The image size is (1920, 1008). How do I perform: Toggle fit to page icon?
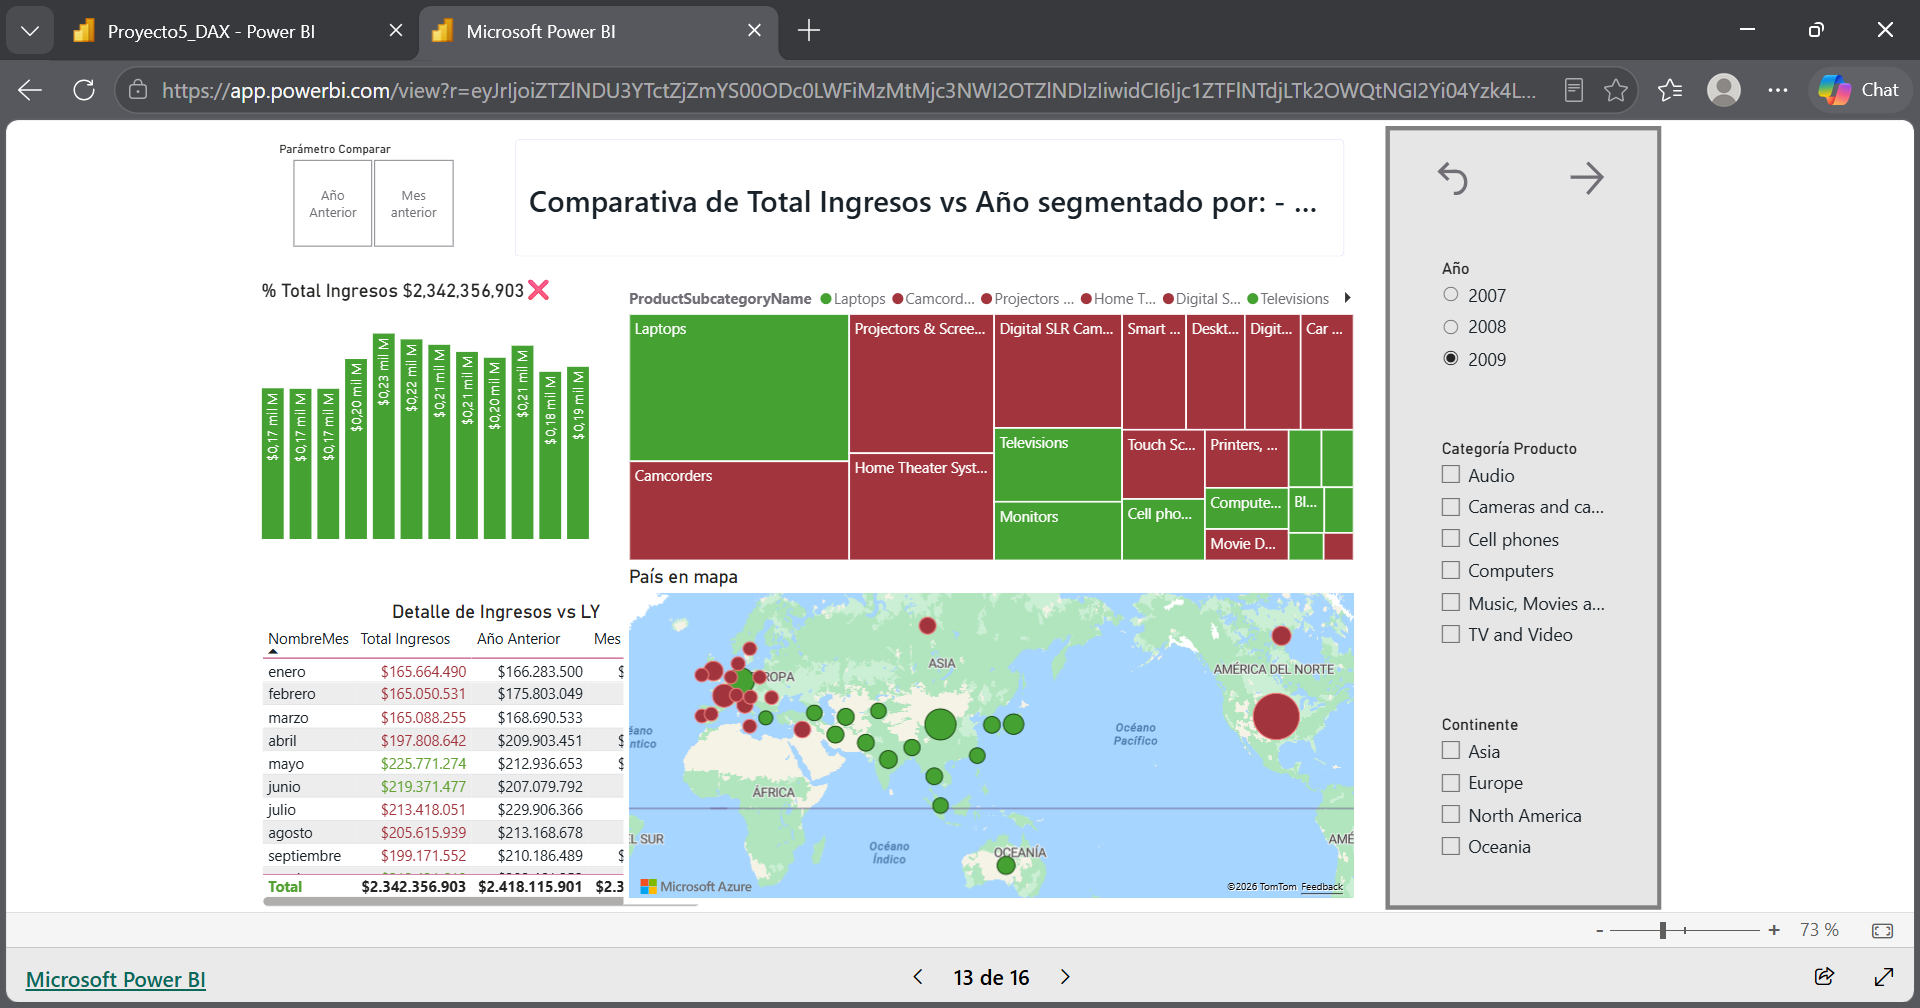click(x=1882, y=930)
